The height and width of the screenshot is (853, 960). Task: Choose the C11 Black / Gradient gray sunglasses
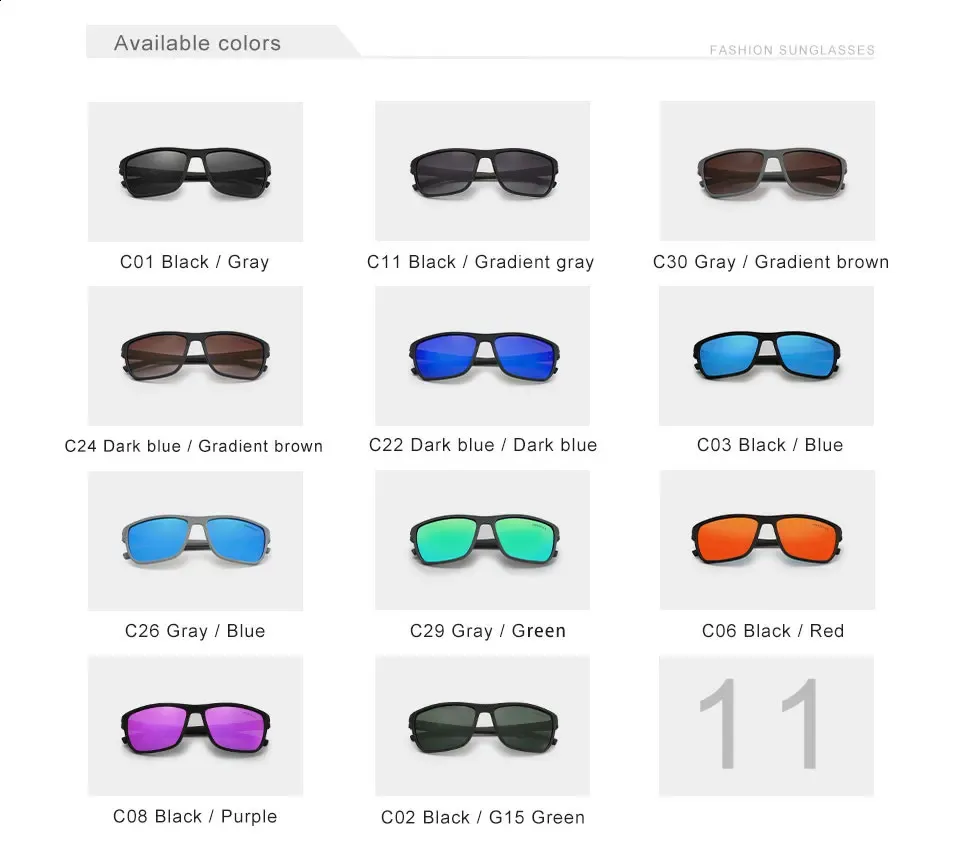coord(482,171)
